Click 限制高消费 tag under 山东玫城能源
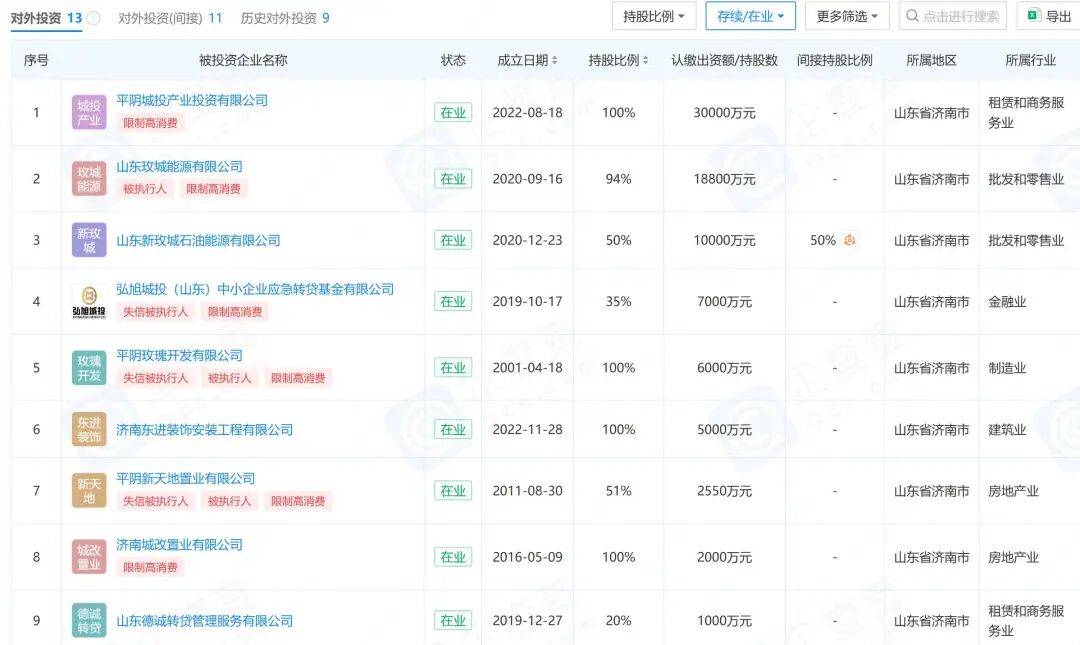The image size is (1080, 645). click(214, 189)
